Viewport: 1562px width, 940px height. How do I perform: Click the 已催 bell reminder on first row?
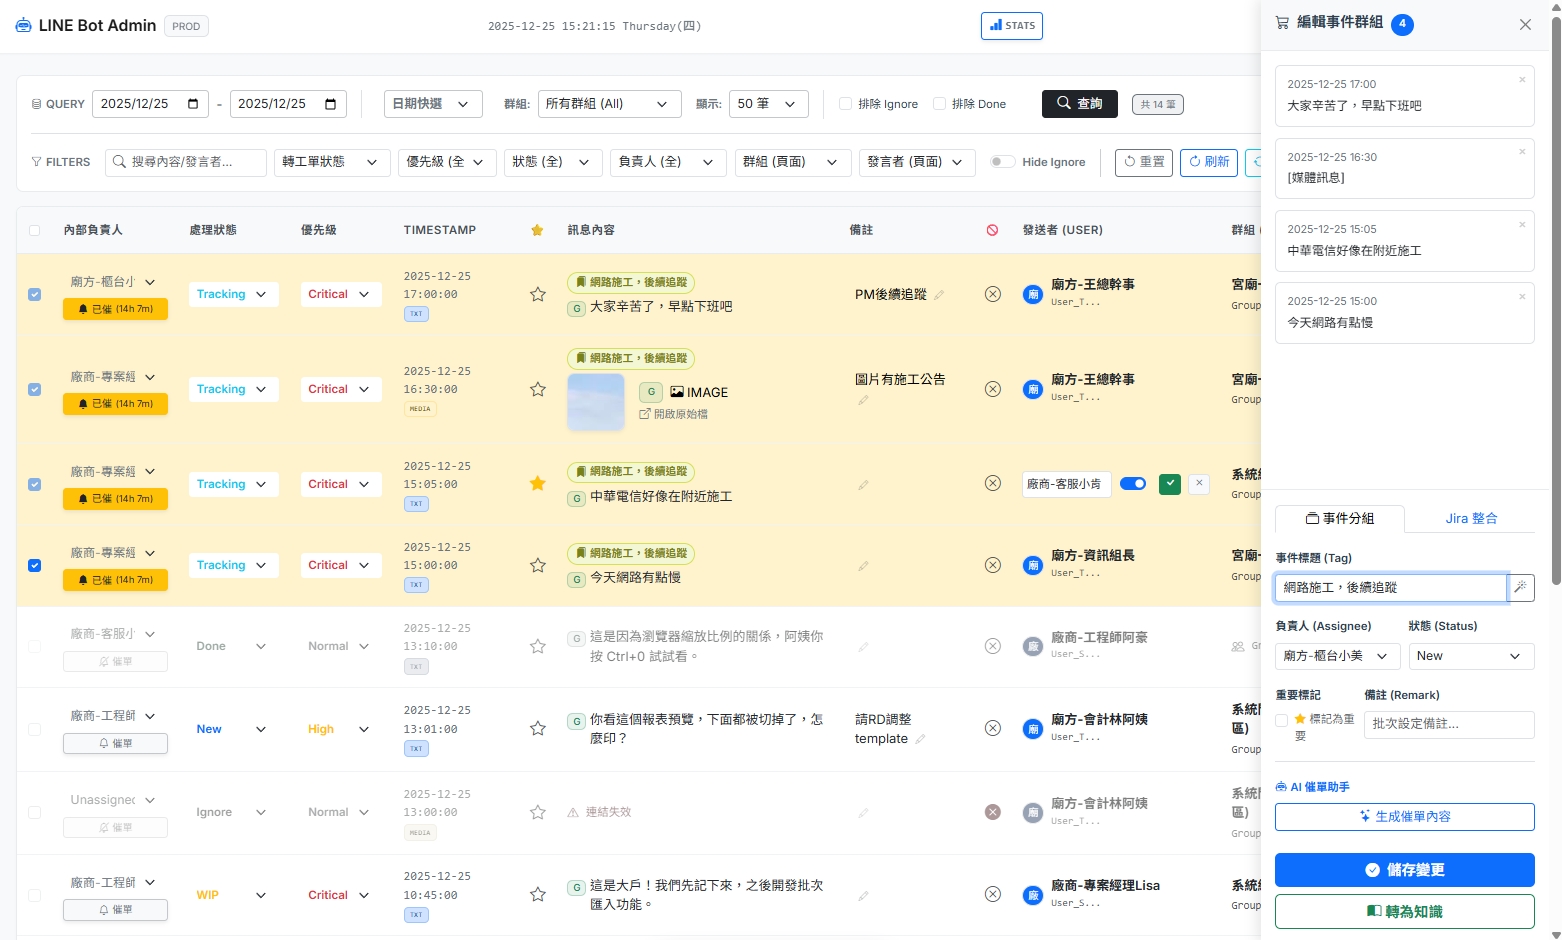pyautogui.click(x=115, y=309)
